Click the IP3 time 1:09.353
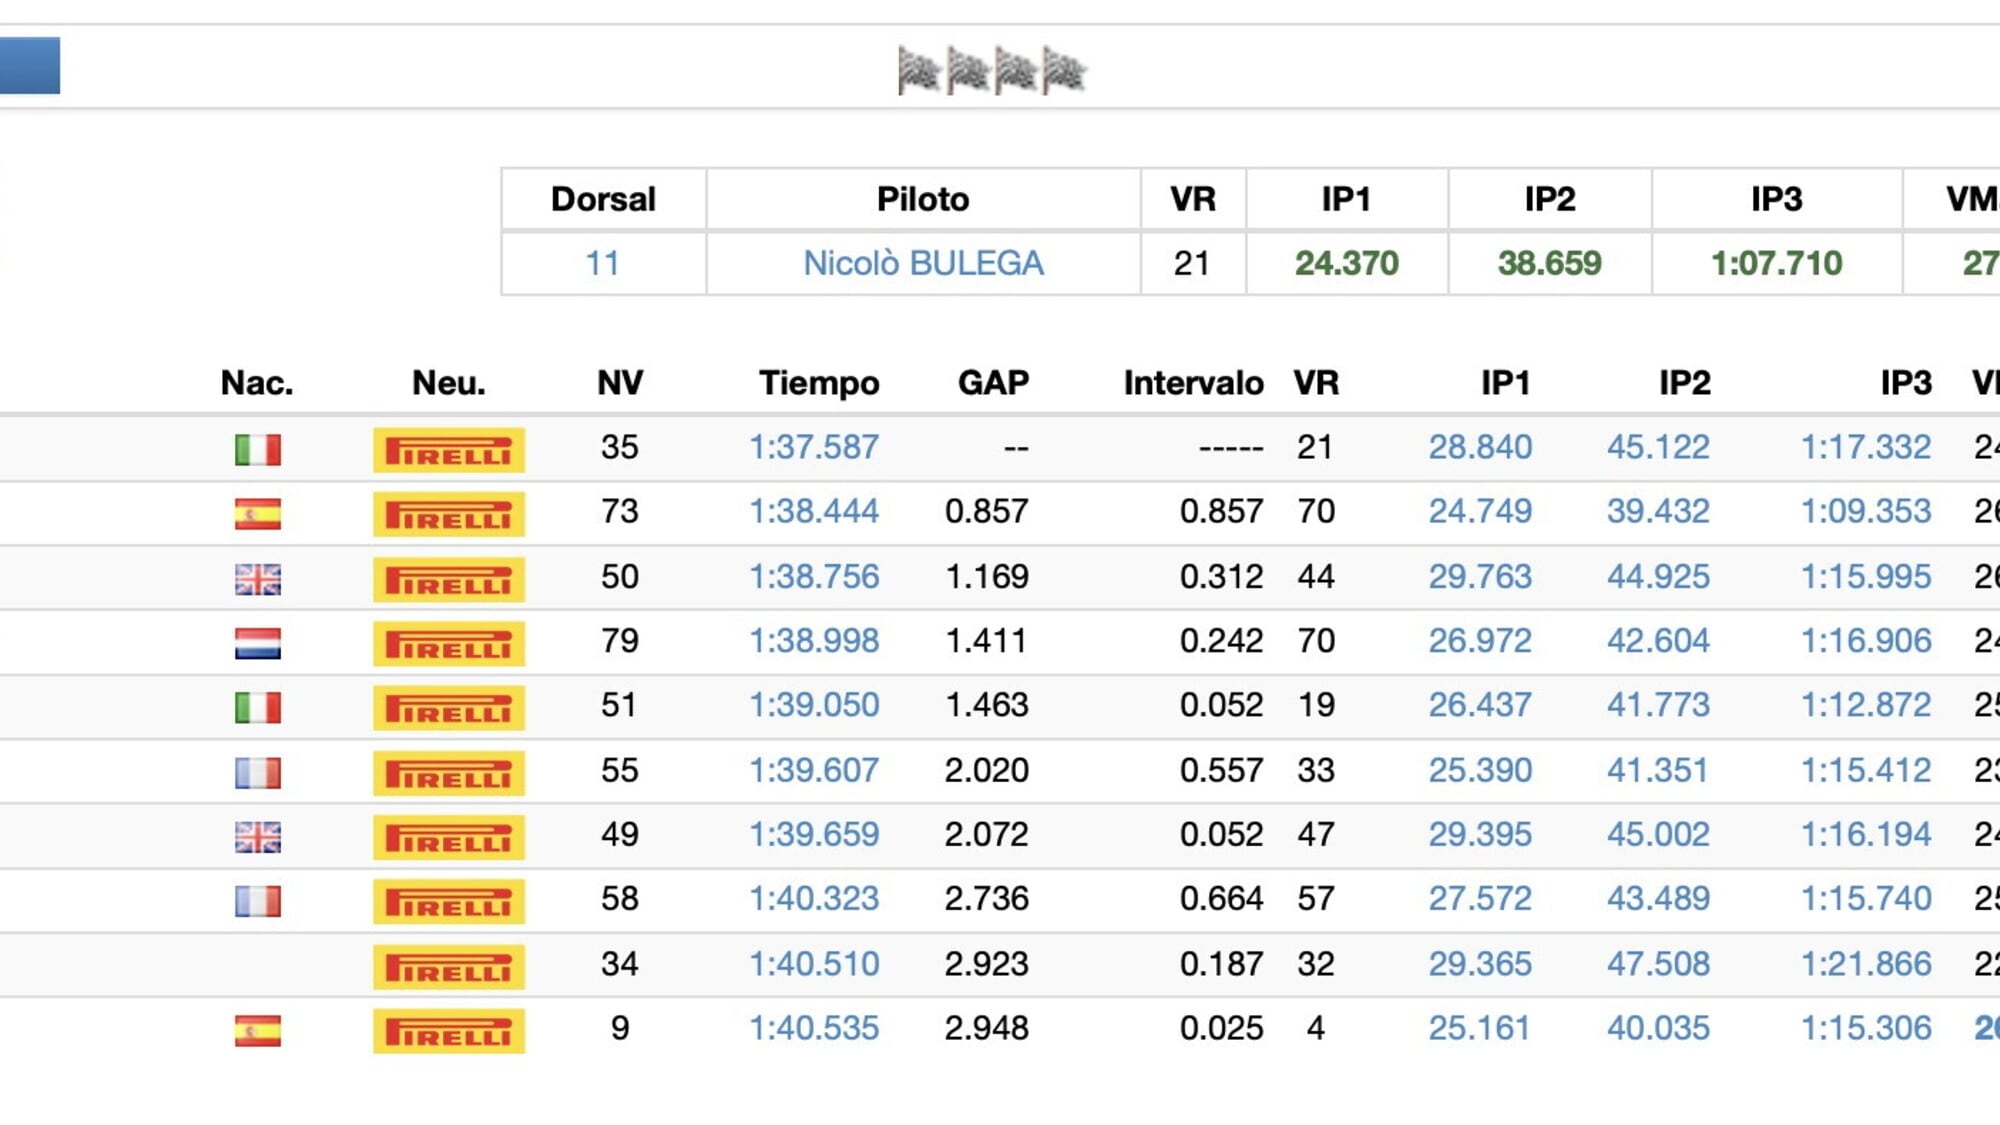The height and width of the screenshot is (1125, 2000). (1865, 511)
